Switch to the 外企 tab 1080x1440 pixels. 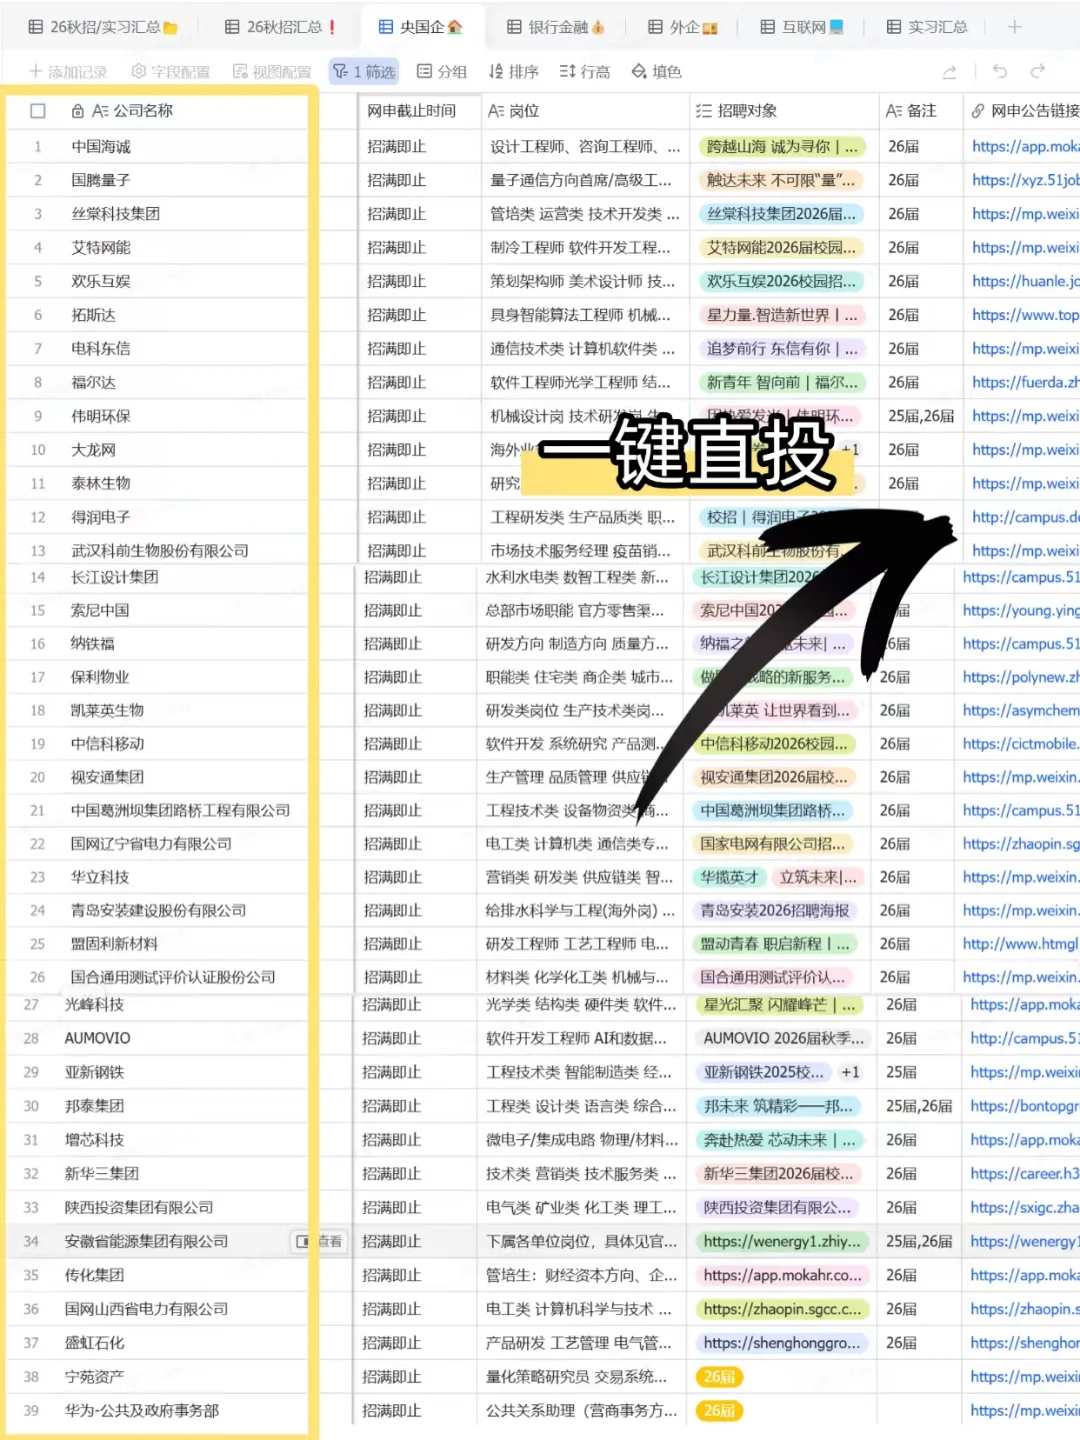point(684,27)
